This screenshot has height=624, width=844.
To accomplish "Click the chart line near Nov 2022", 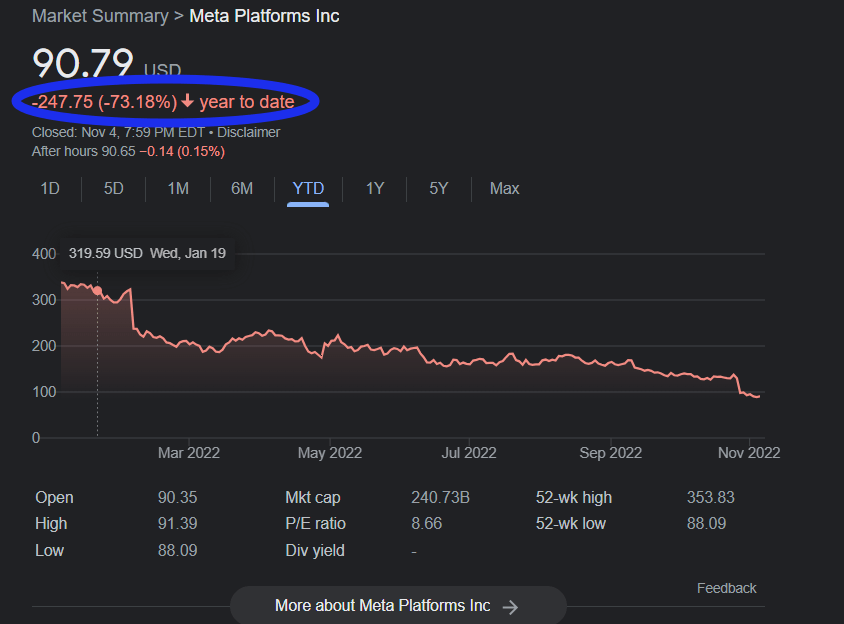I will tap(749, 395).
